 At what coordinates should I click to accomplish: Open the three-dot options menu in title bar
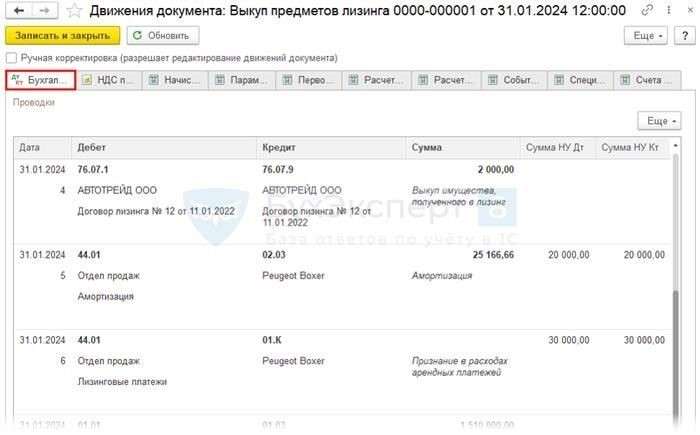(669, 10)
